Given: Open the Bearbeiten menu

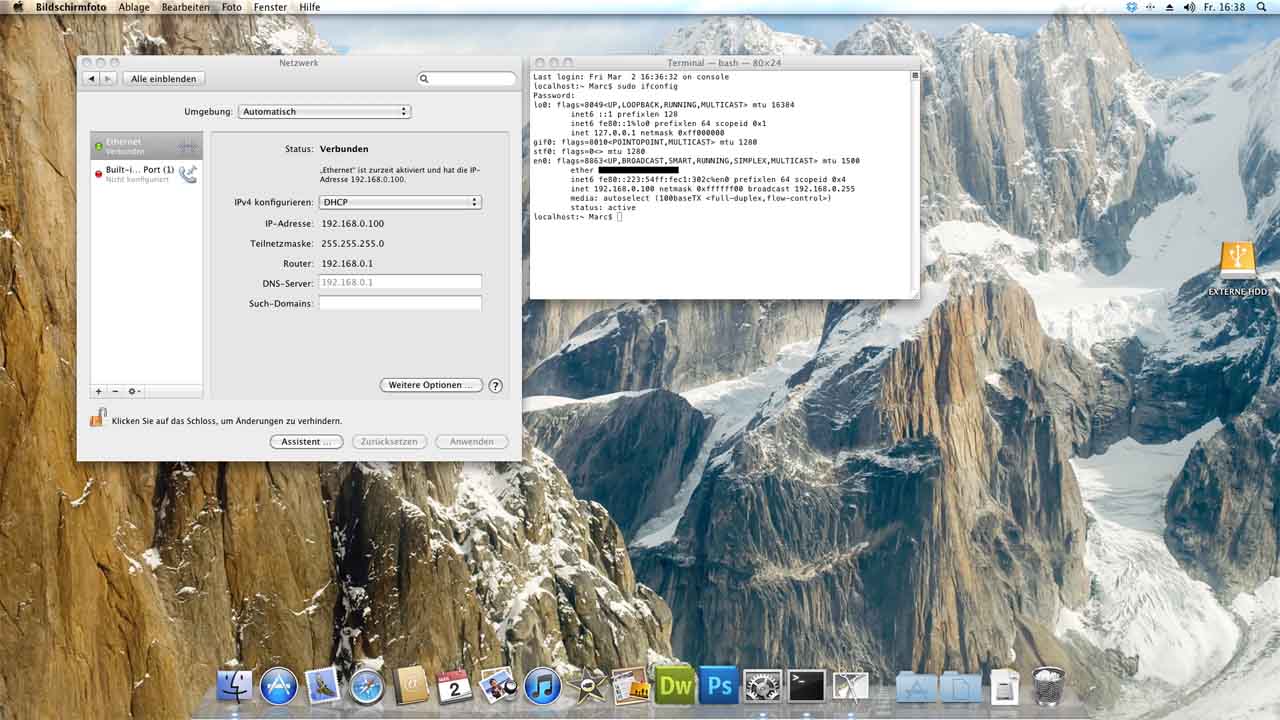Looking at the screenshot, I should 185,7.
